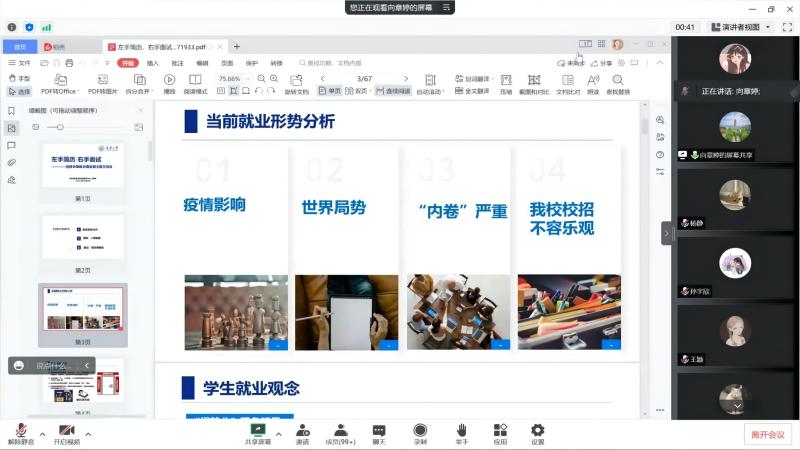The width and height of the screenshot is (800, 450).
Task: Click the print icon in quick toolbar
Action: pos(69,63)
